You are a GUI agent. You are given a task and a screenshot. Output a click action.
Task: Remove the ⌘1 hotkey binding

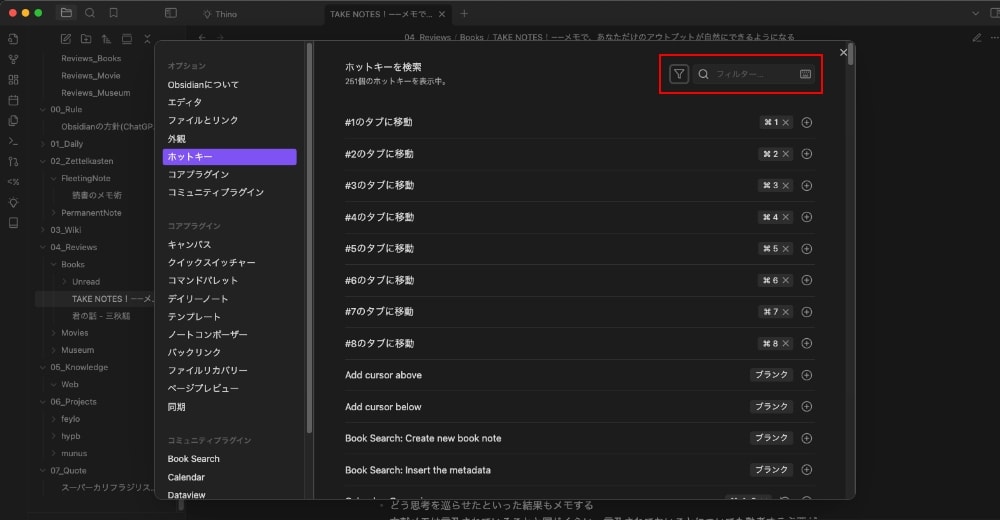[x=786, y=123]
